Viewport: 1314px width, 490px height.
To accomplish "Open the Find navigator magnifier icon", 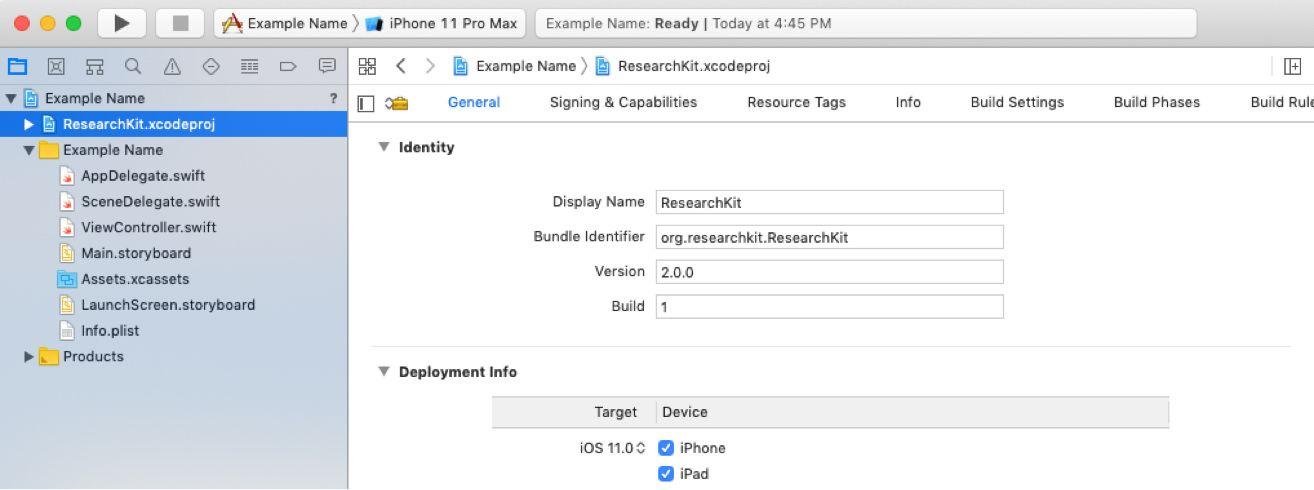I will (133, 67).
